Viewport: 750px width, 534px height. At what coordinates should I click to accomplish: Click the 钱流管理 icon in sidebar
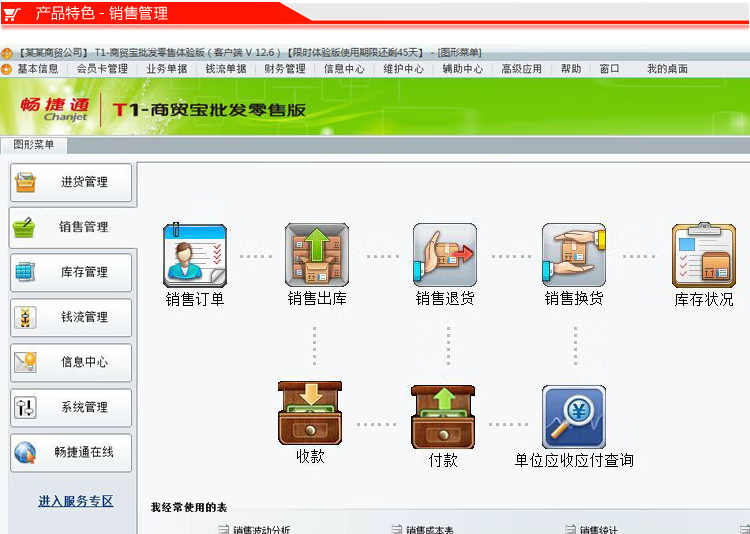pyautogui.click(x=25, y=317)
